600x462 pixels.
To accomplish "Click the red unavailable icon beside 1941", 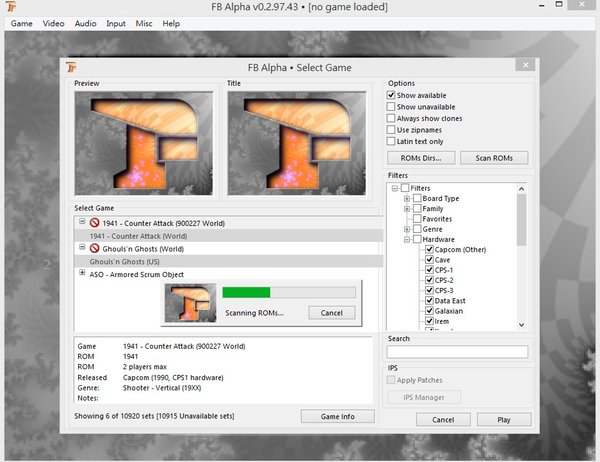I will click(95, 222).
